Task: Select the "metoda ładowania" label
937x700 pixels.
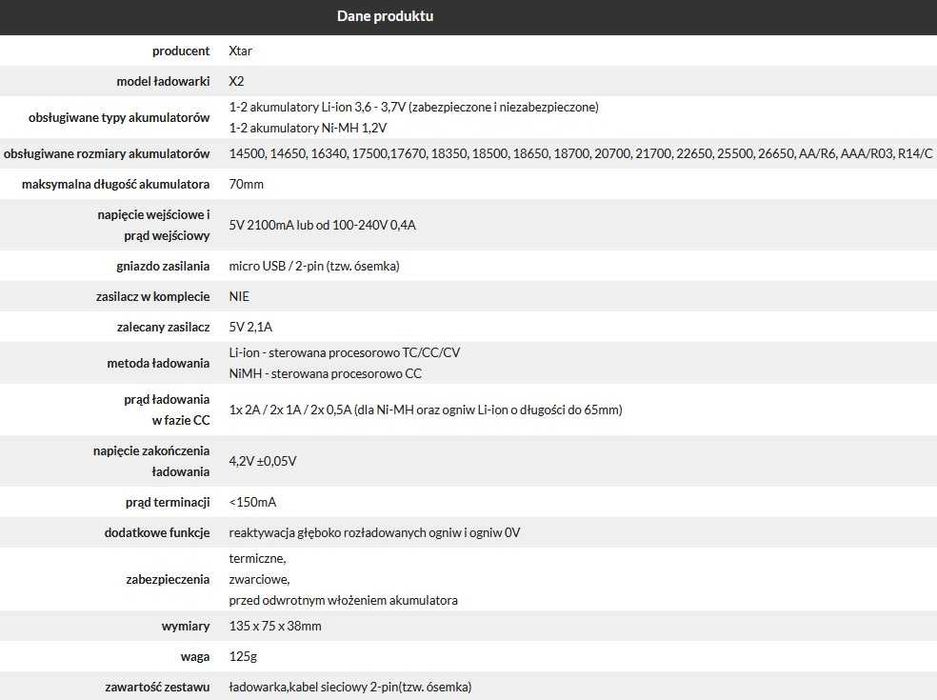Action: [158, 363]
